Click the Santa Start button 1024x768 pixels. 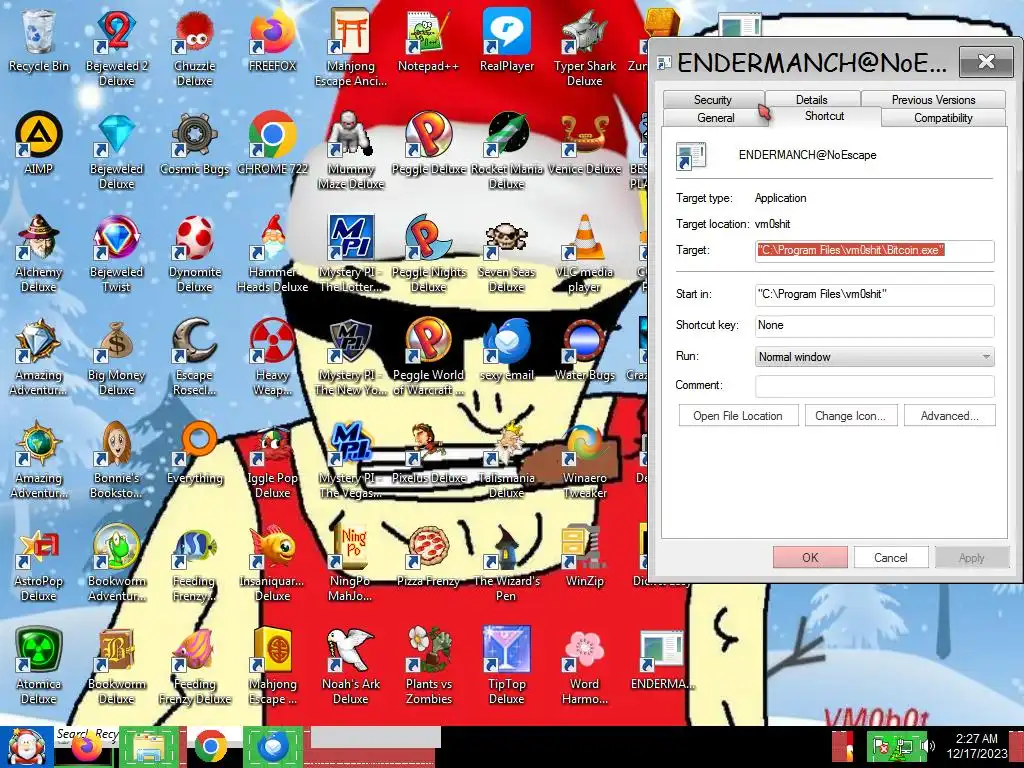click(x=26, y=746)
